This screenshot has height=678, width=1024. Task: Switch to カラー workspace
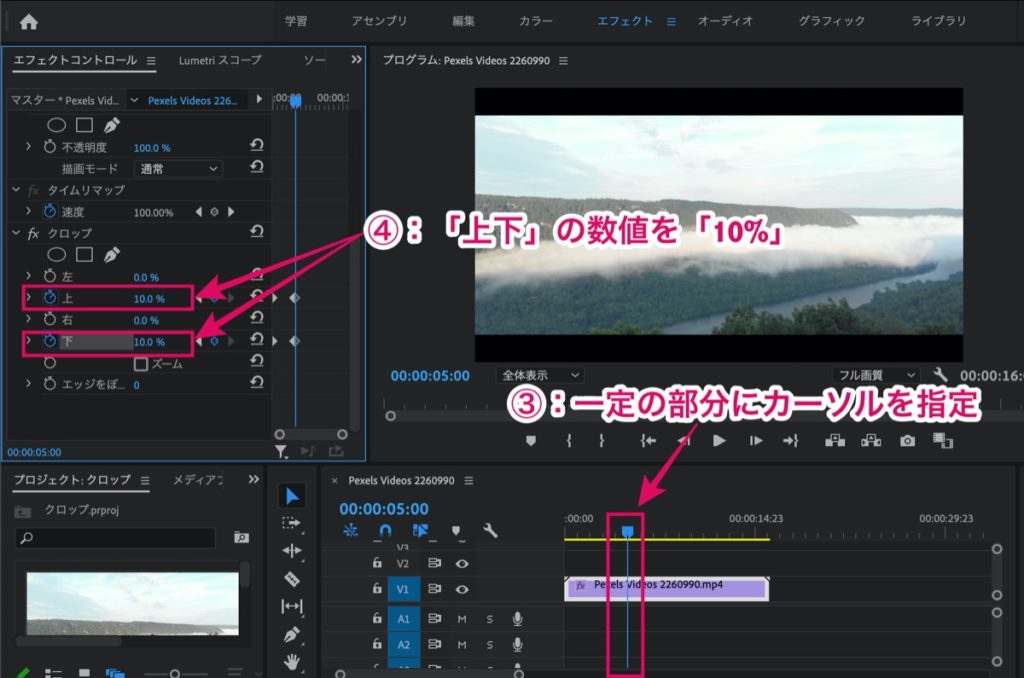coord(536,21)
